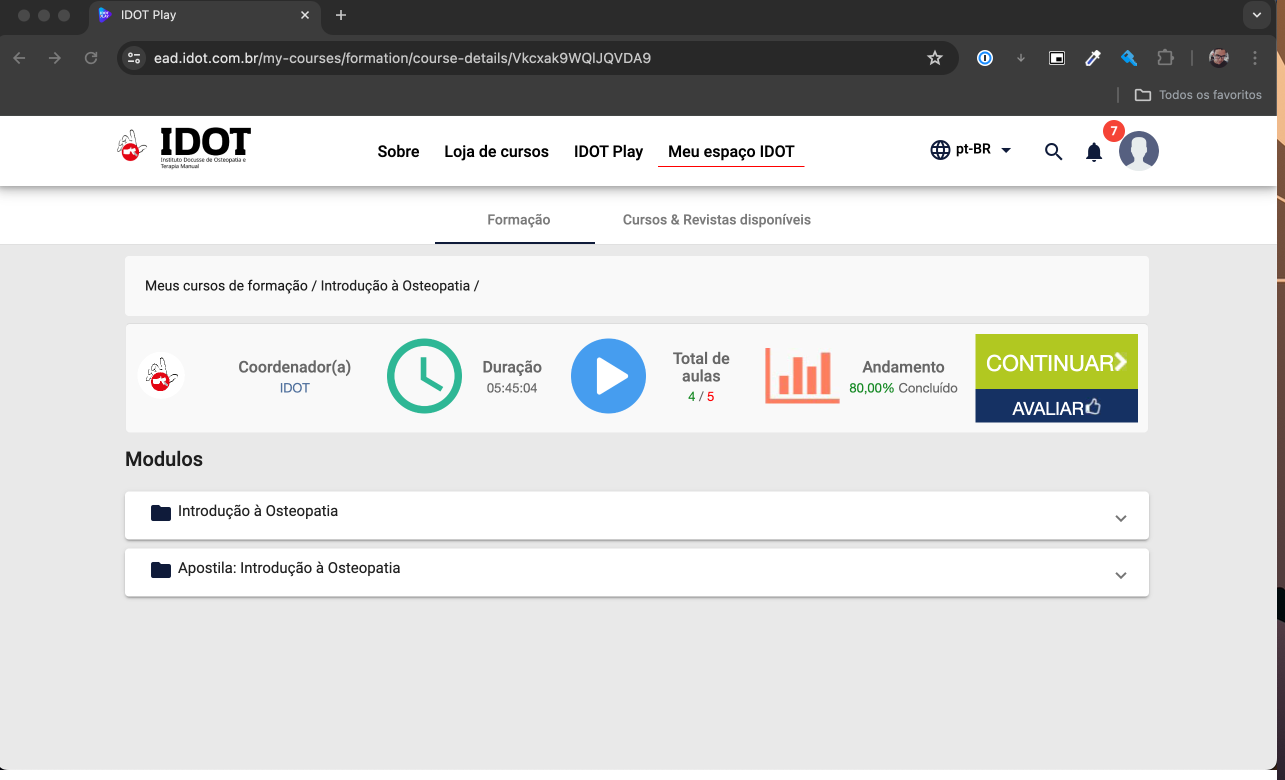1285x780 pixels.
Task: Close the IDOT Play browser tab
Action: coord(306,15)
